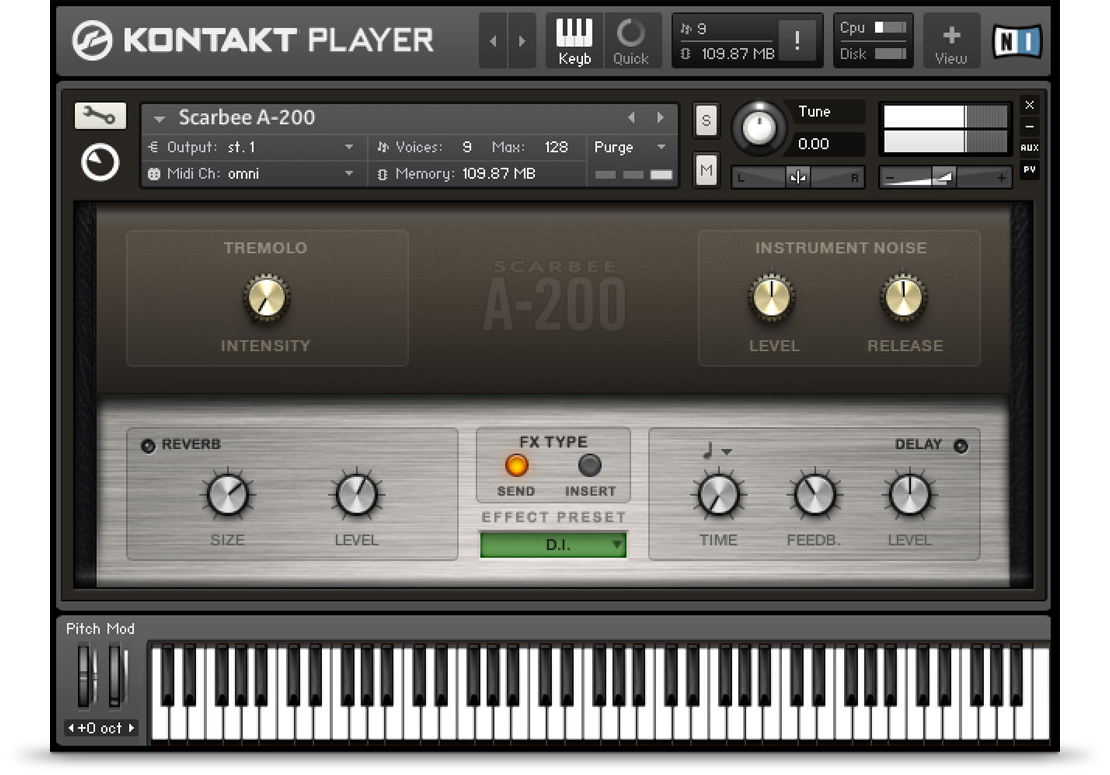This screenshot has height=775, width=1110.
Task: Click the PV button on instrument header
Action: (x=1029, y=170)
